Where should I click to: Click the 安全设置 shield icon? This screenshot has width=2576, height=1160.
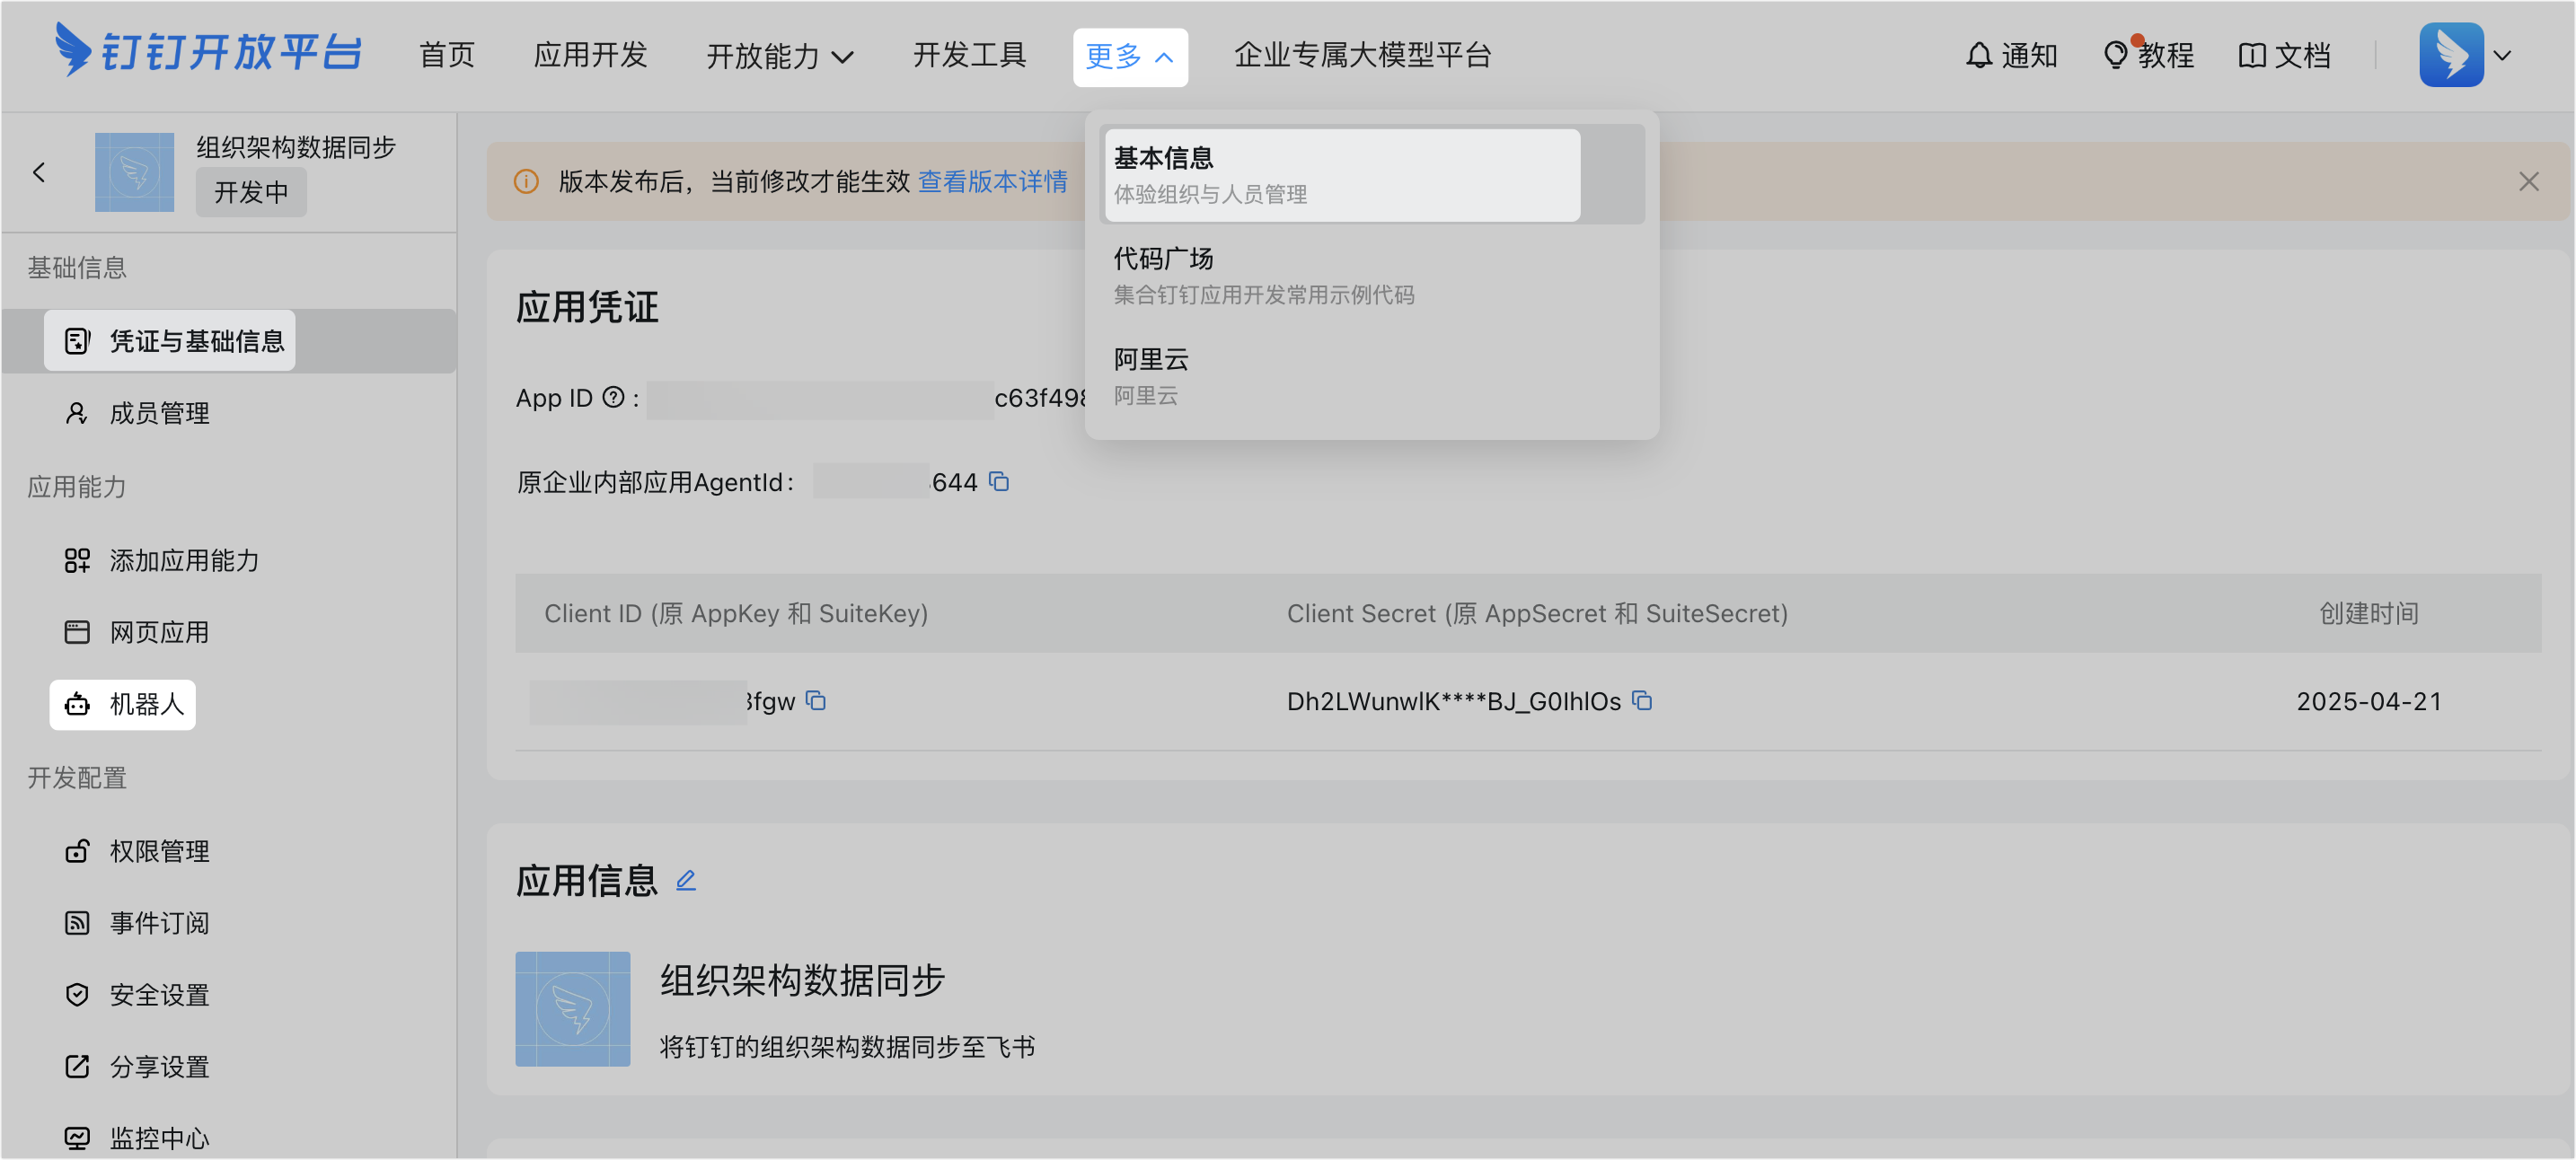(76, 995)
